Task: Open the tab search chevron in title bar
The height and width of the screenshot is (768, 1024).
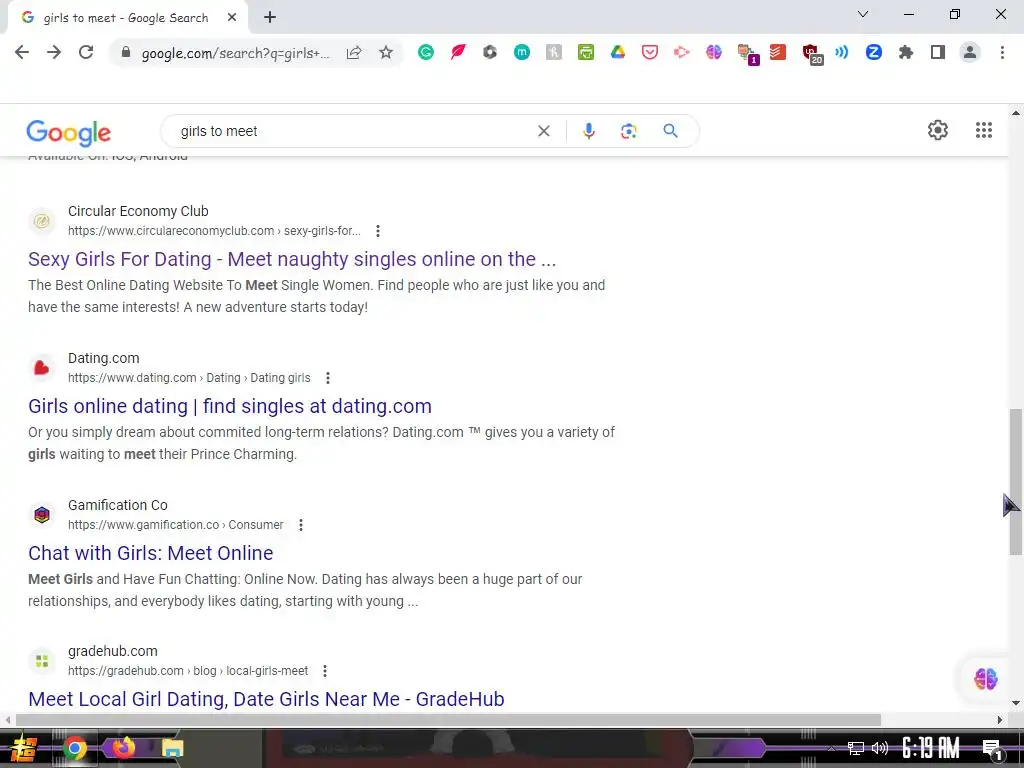Action: click(x=863, y=14)
